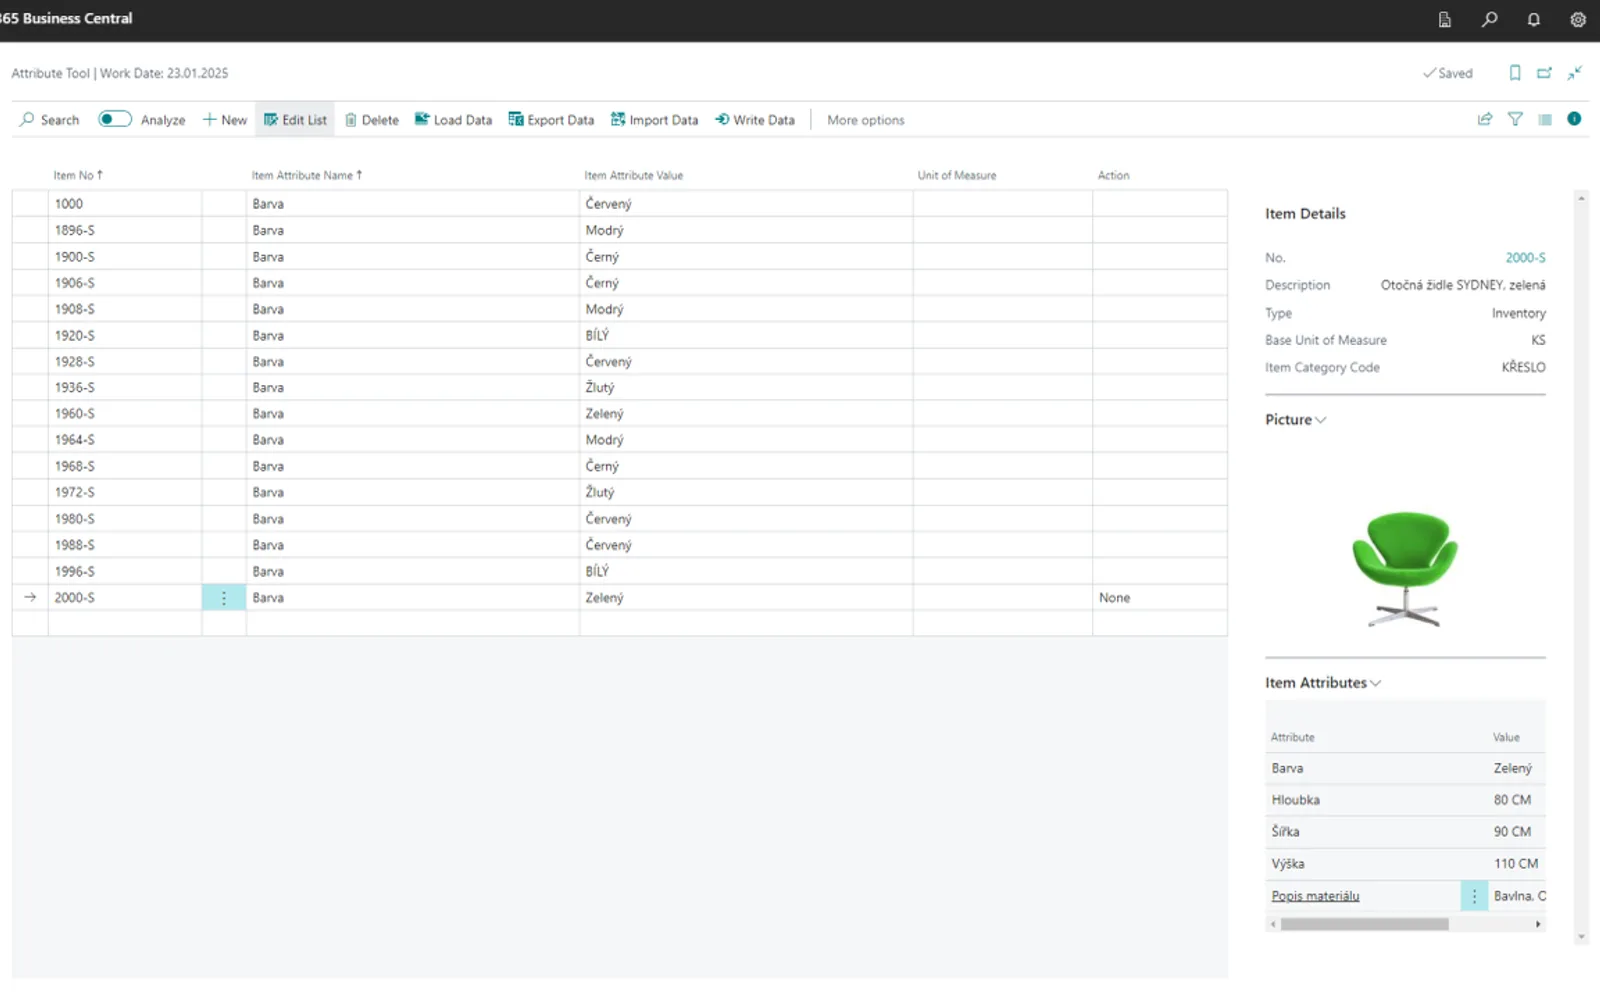Activate Edit List mode
The height and width of the screenshot is (1000, 1600).
click(295, 120)
